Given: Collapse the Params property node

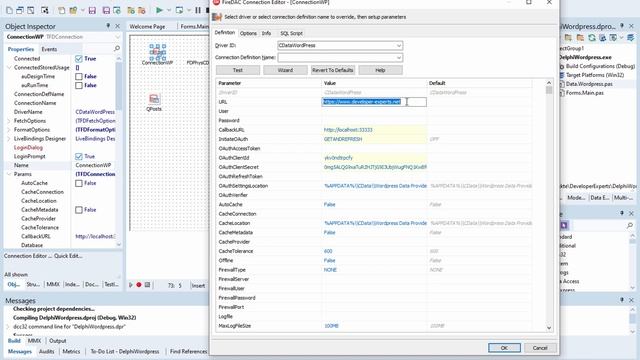Looking at the screenshot, I should coord(9,174).
